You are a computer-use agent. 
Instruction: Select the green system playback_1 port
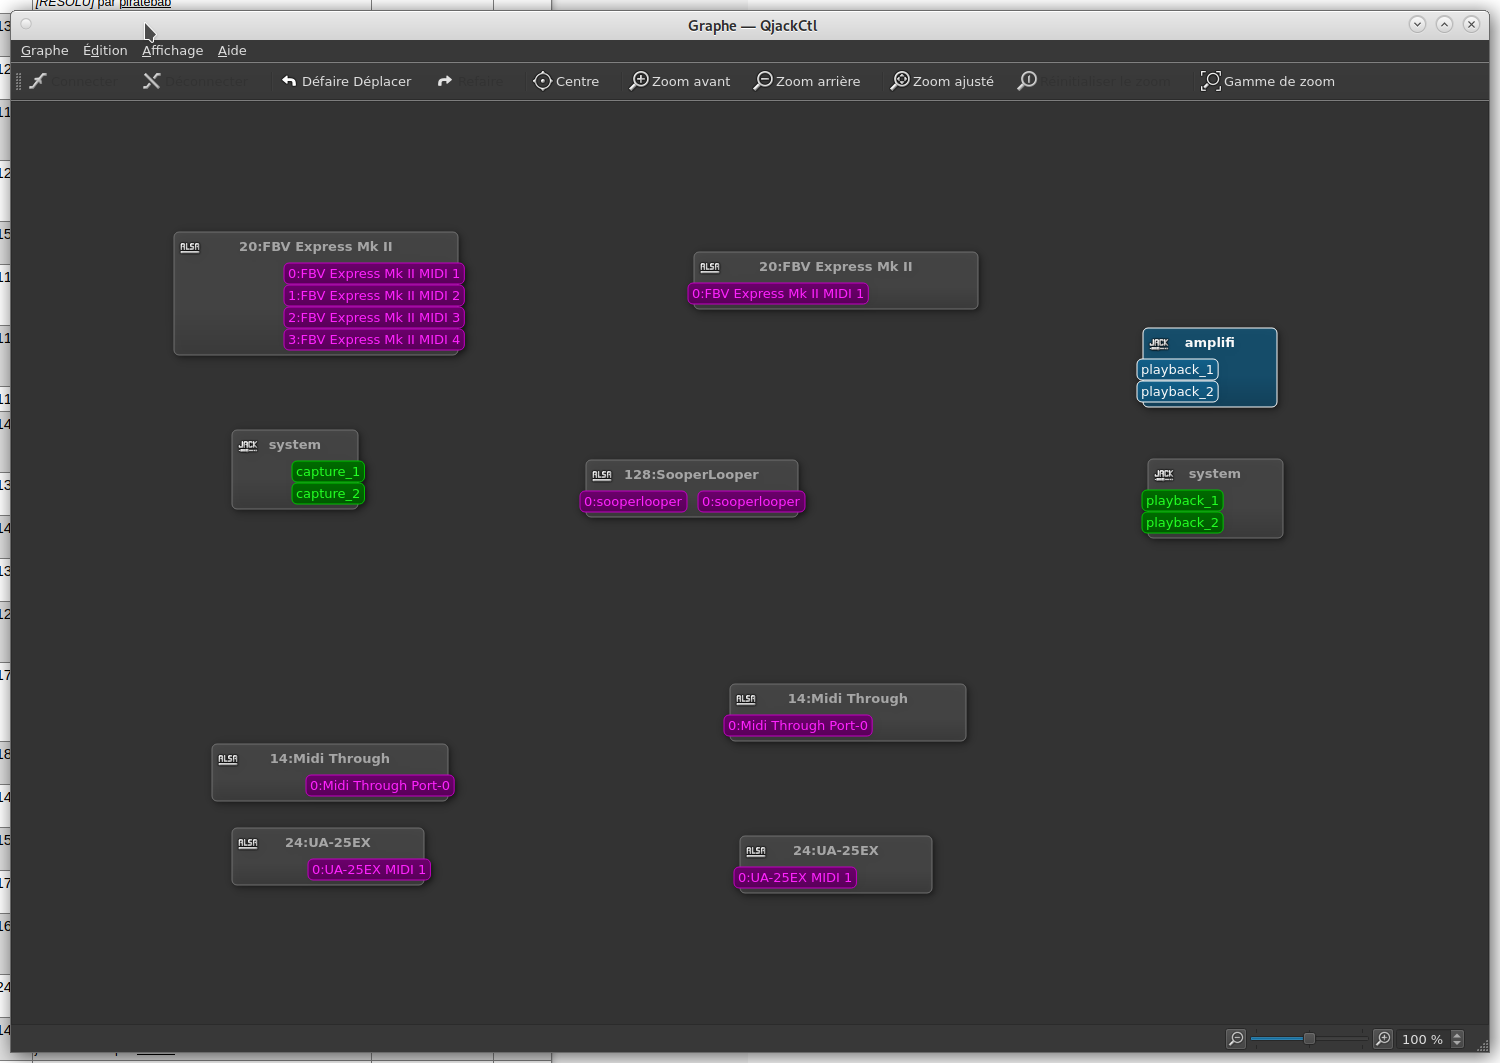(x=1182, y=501)
